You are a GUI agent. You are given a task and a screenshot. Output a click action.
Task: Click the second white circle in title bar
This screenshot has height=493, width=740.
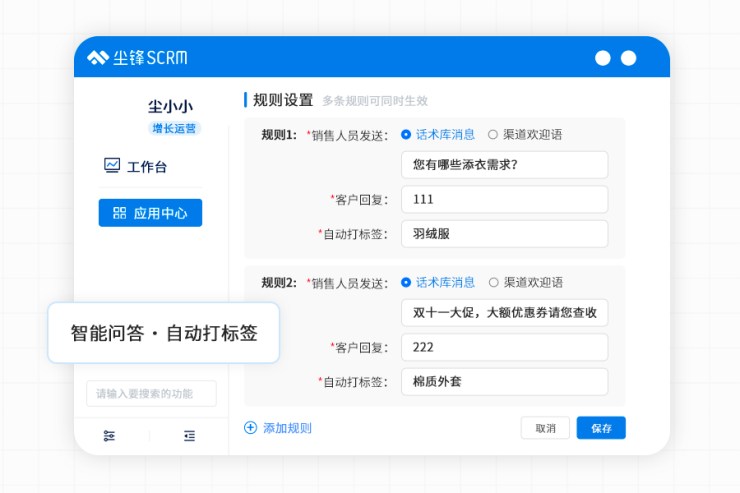(629, 58)
